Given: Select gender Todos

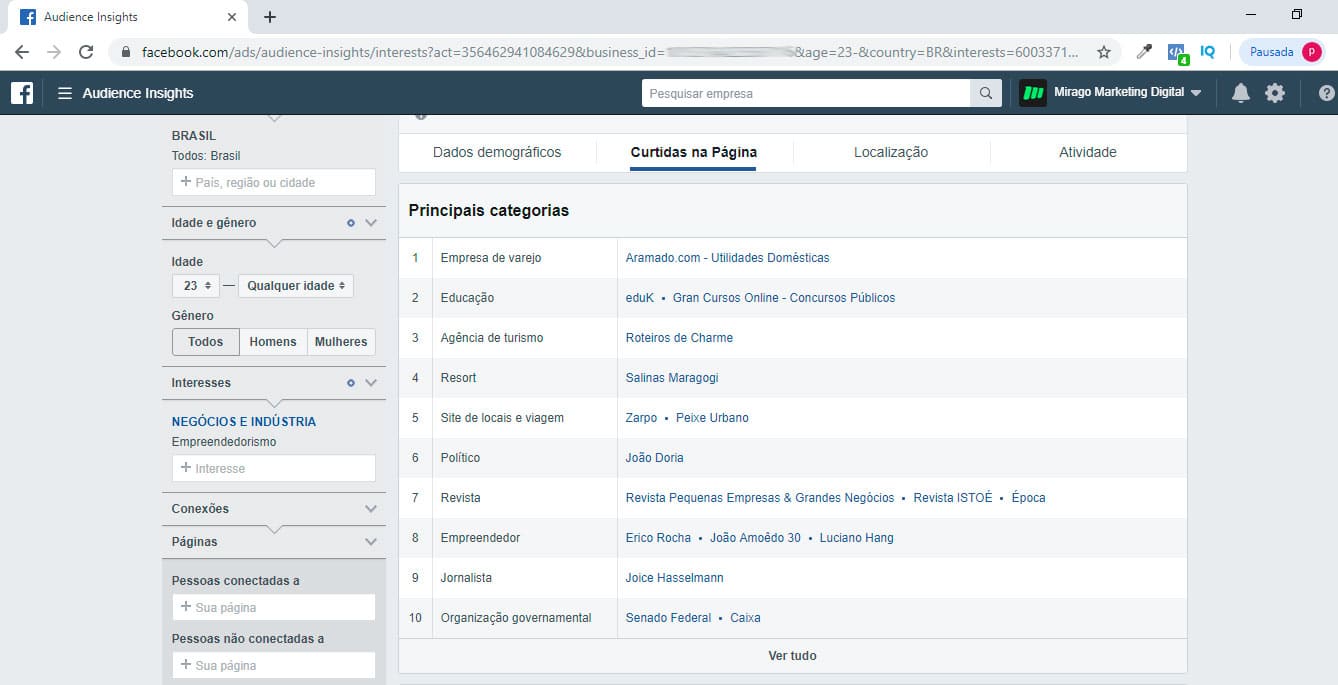Looking at the screenshot, I should coord(205,342).
